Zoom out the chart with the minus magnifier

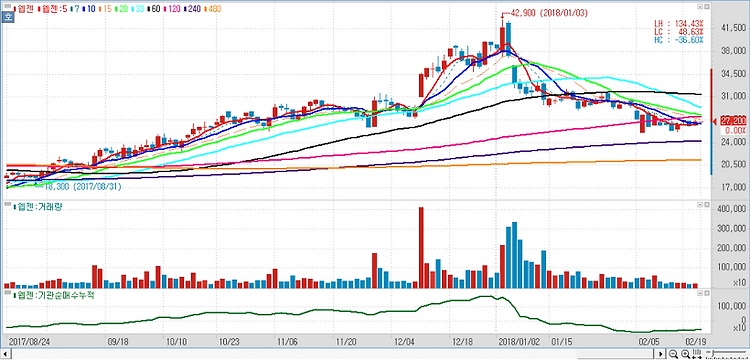(673, 354)
